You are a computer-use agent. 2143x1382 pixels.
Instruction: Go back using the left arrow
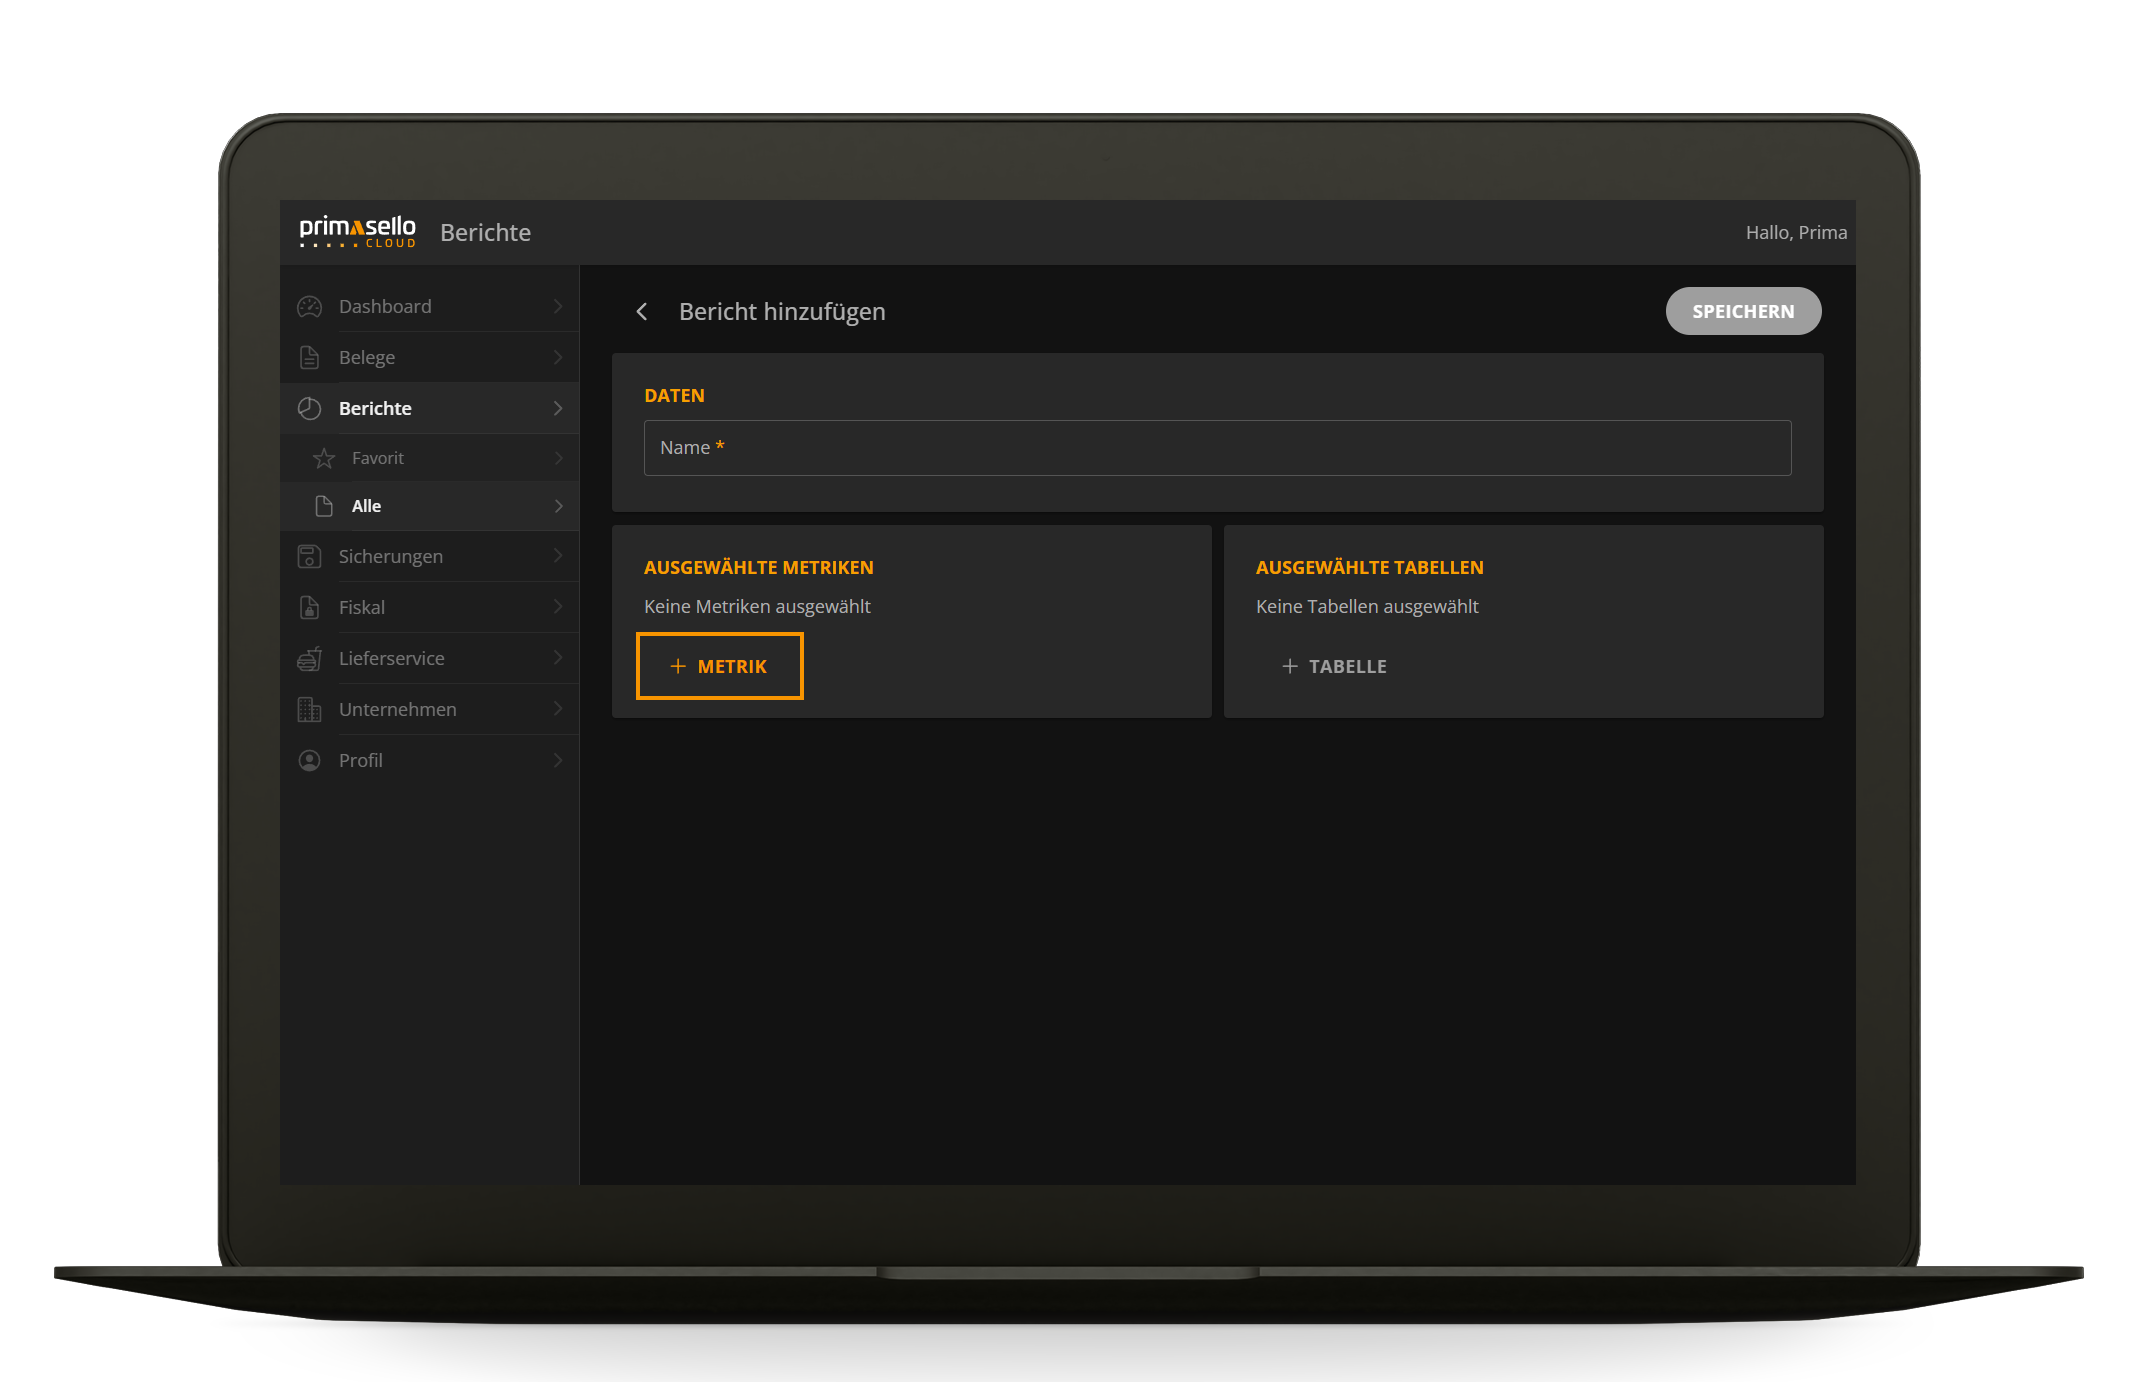(642, 312)
